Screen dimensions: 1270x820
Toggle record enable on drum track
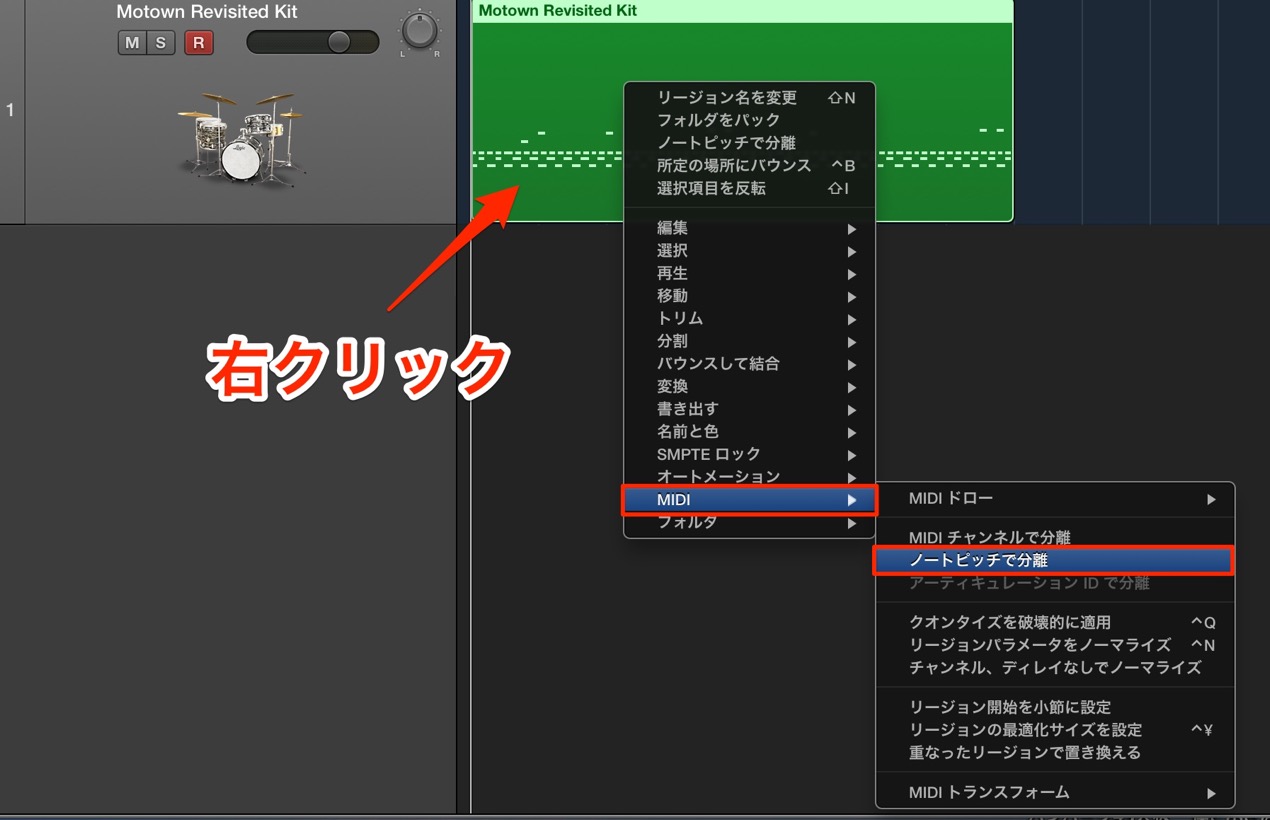coord(198,43)
